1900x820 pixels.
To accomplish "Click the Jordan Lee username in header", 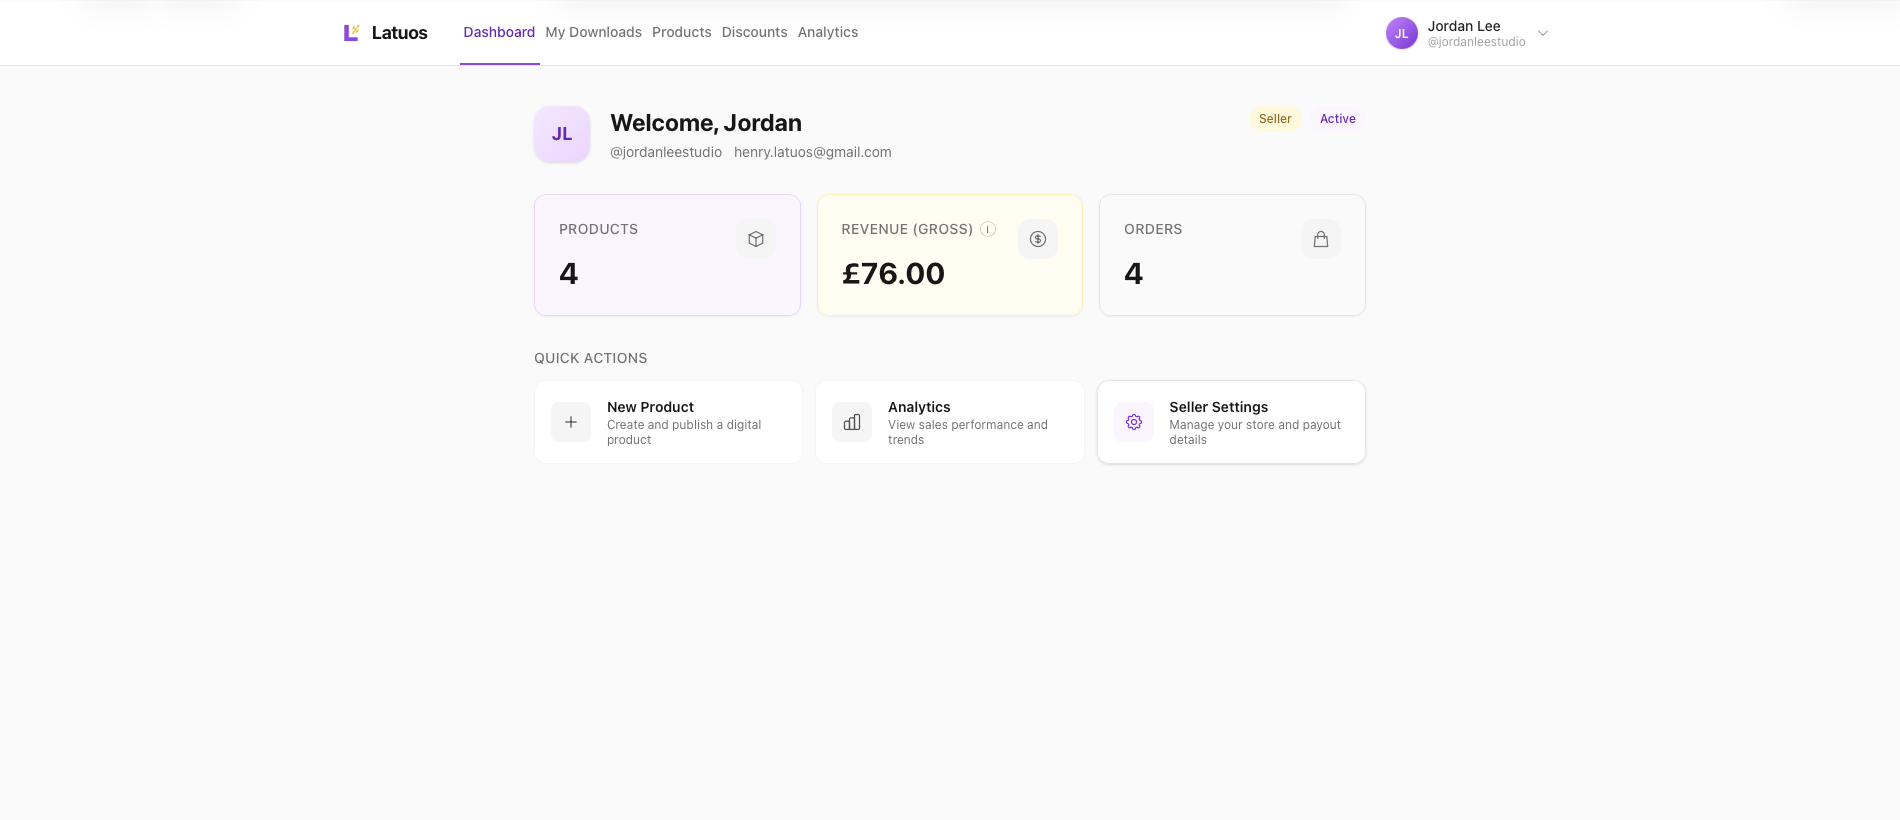I will point(1464,26).
